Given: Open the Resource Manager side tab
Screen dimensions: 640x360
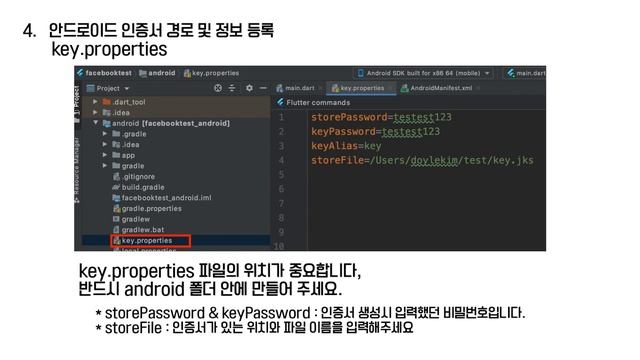Looking at the screenshot, I should tap(77, 169).
